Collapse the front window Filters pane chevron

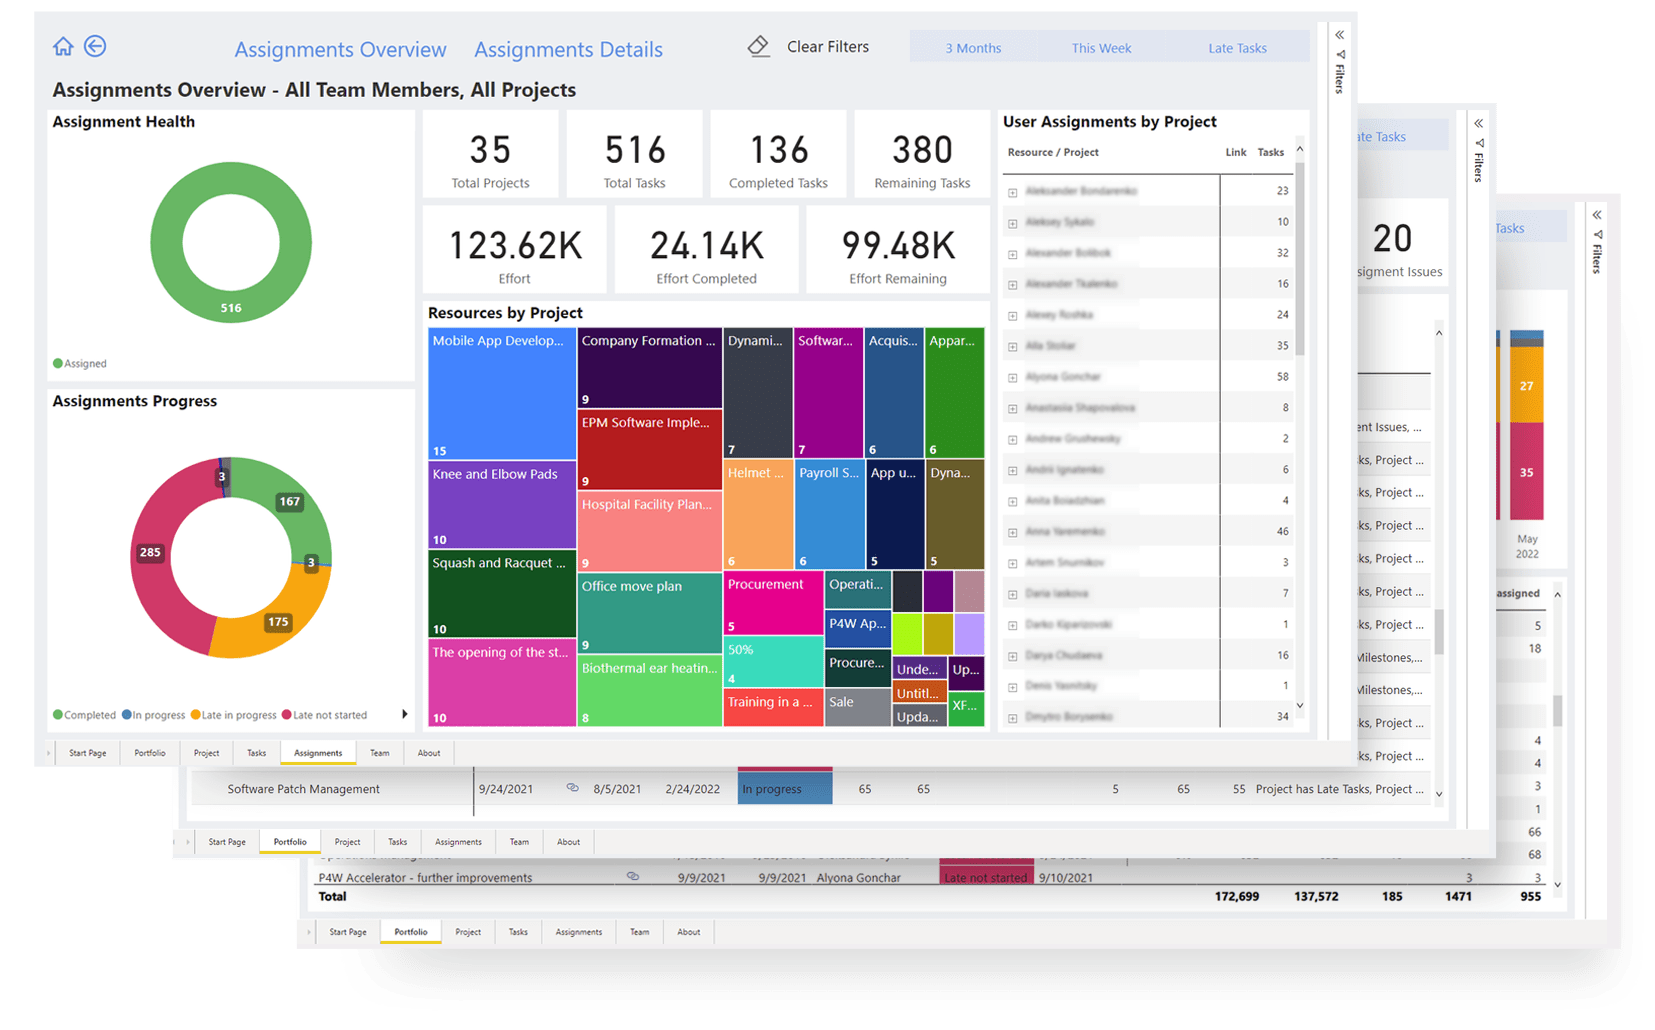[1339, 35]
